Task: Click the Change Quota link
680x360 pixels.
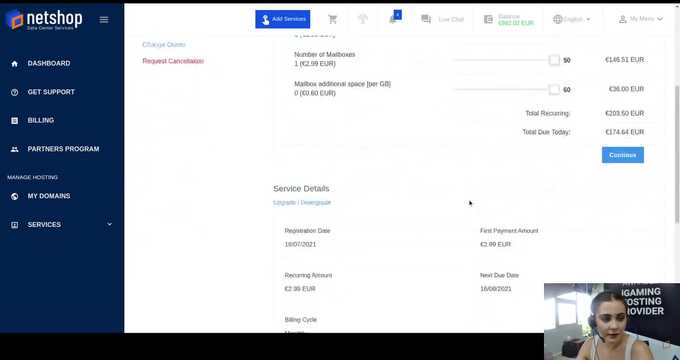Action: pos(164,45)
